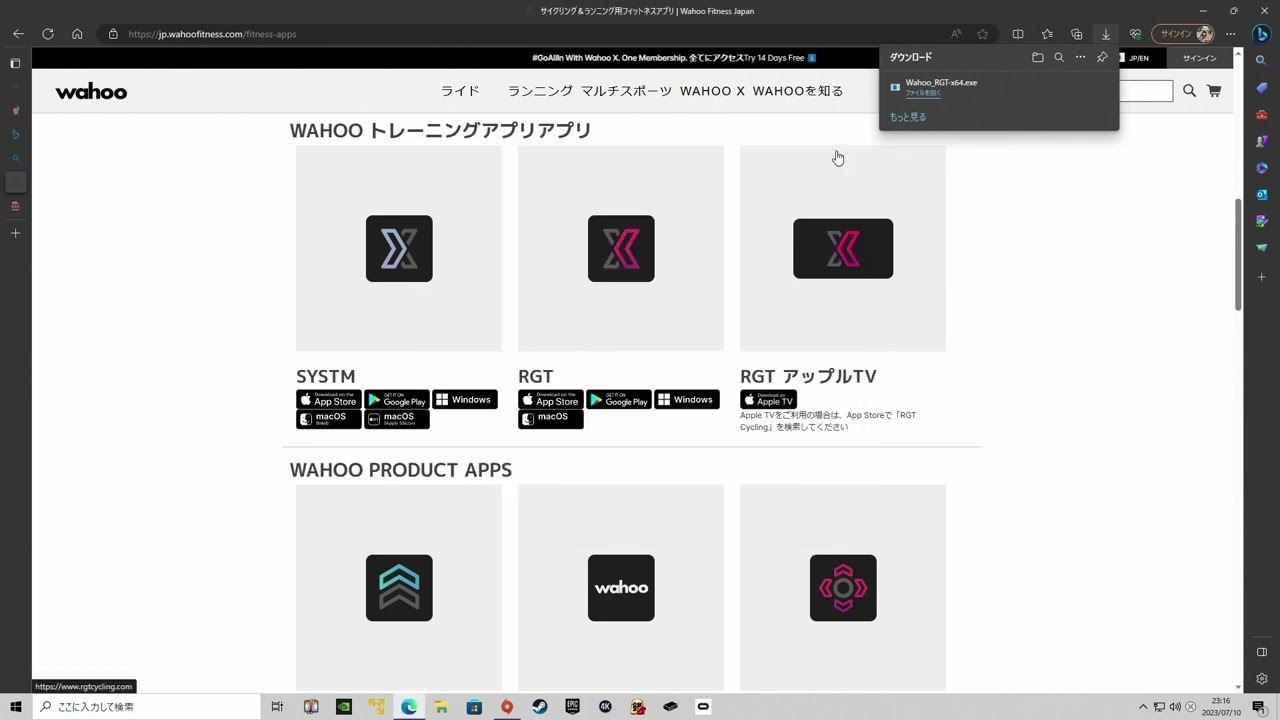Screen dimensions: 1280x720
Task: Click the taskbar search box
Action: pyautogui.click(x=146, y=707)
